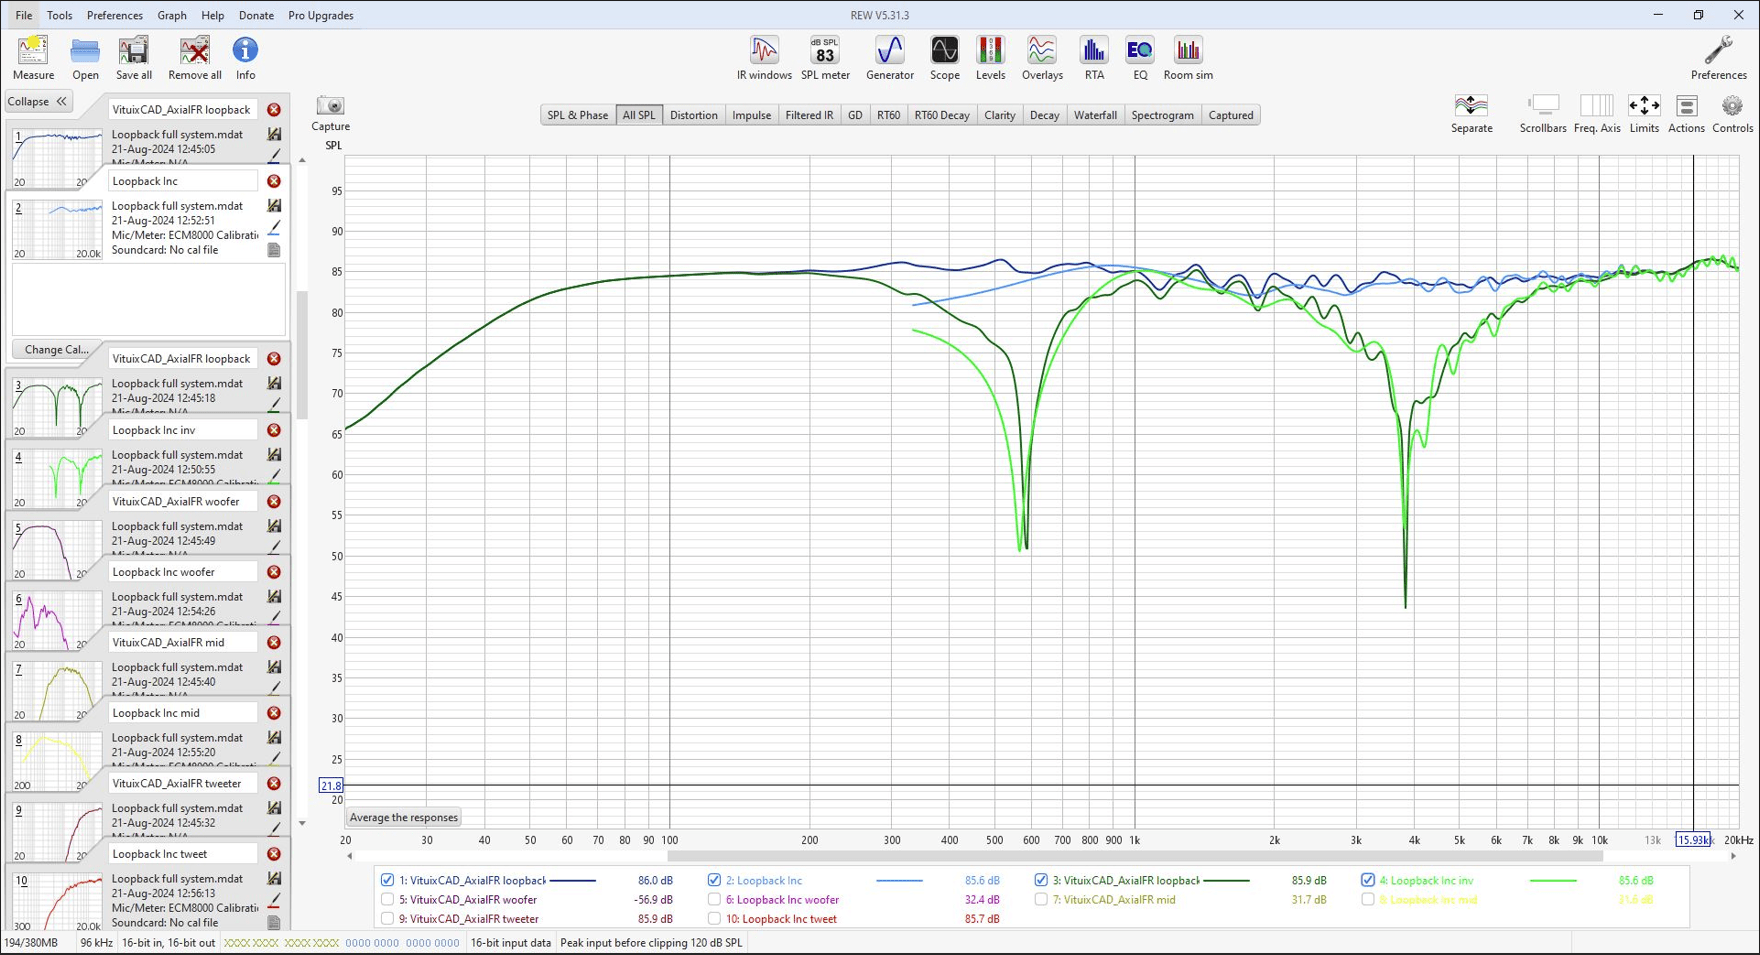
Task: Click the horizontal graph scrollbar
Action: point(1135,856)
